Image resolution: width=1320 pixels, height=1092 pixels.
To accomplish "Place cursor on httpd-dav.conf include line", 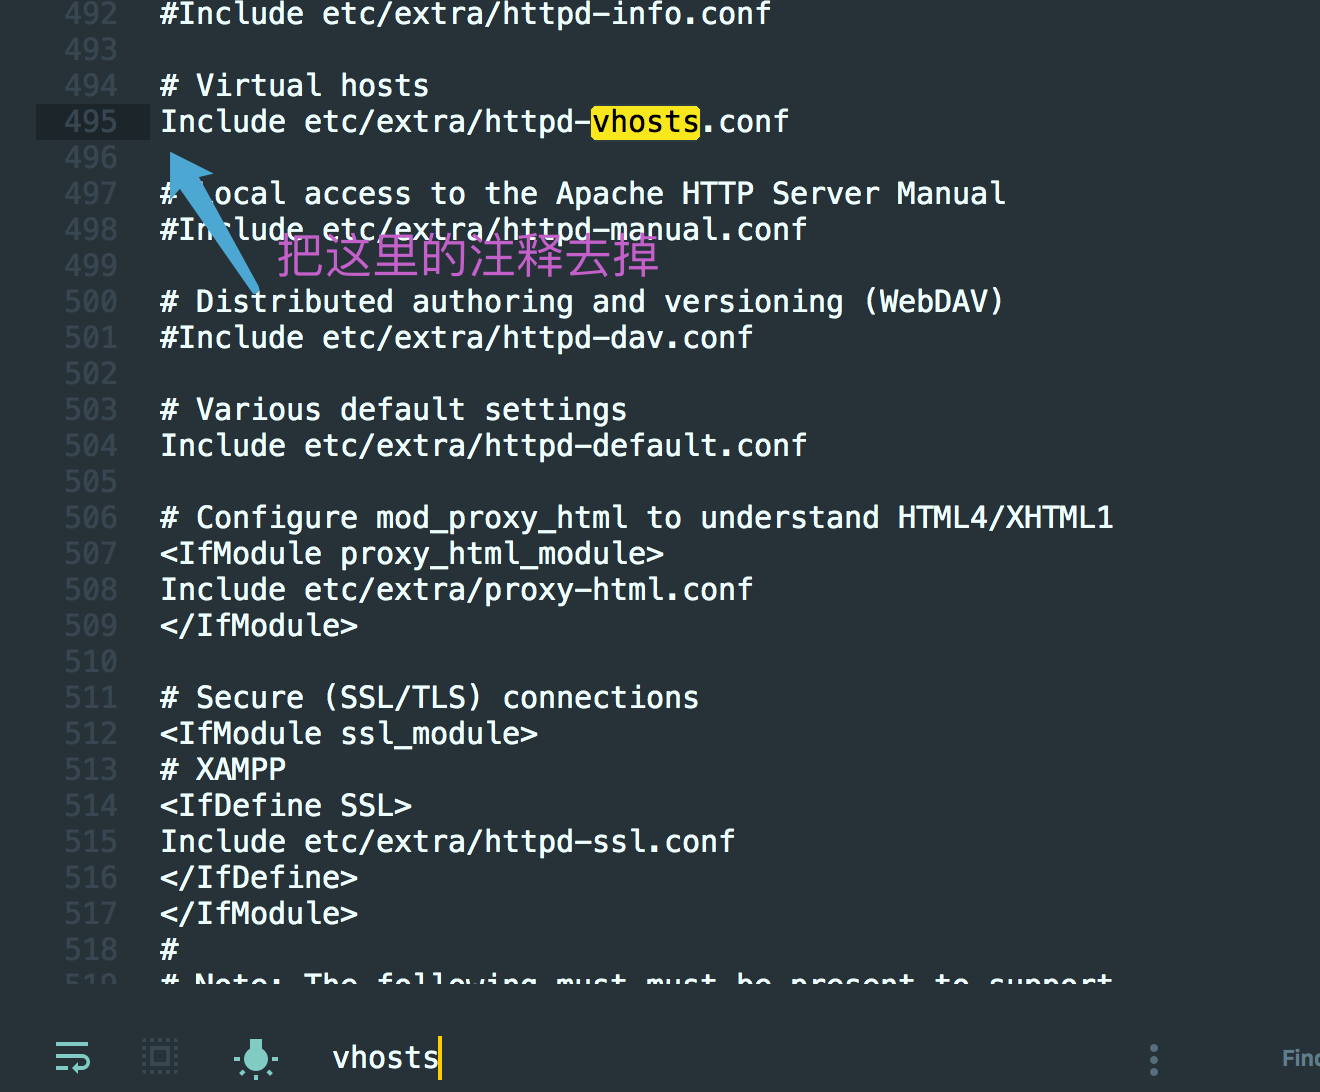I will pyautogui.click(x=456, y=338).
